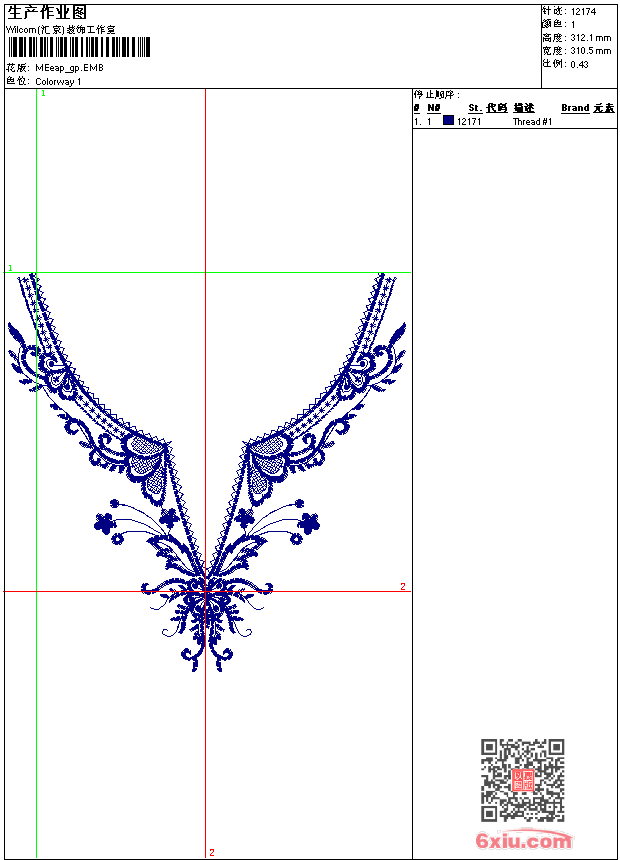The width and height of the screenshot is (620, 860).
Task: Click the 12171 stitch count in thread row
Action: (x=469, y=122)
